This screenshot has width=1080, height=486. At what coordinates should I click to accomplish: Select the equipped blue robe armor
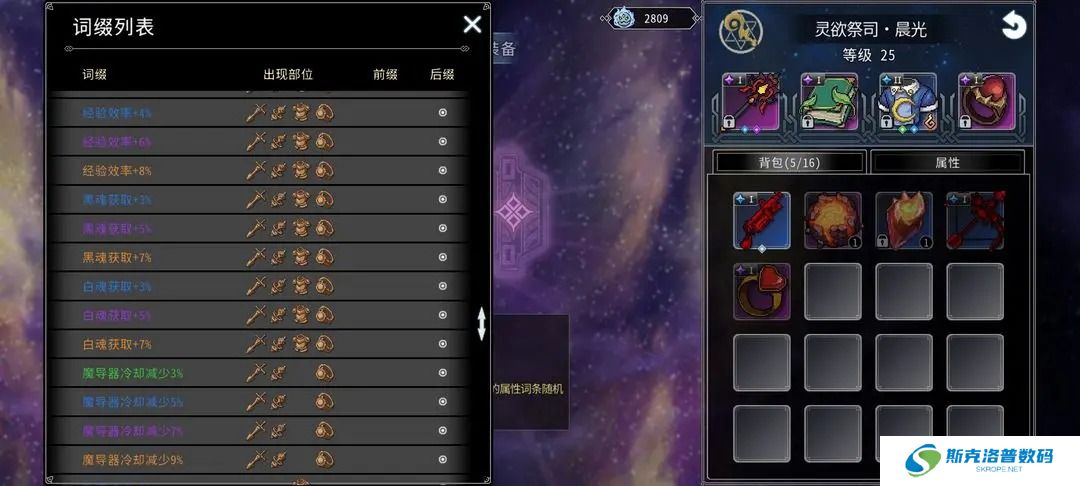click(x=908, y=102)
